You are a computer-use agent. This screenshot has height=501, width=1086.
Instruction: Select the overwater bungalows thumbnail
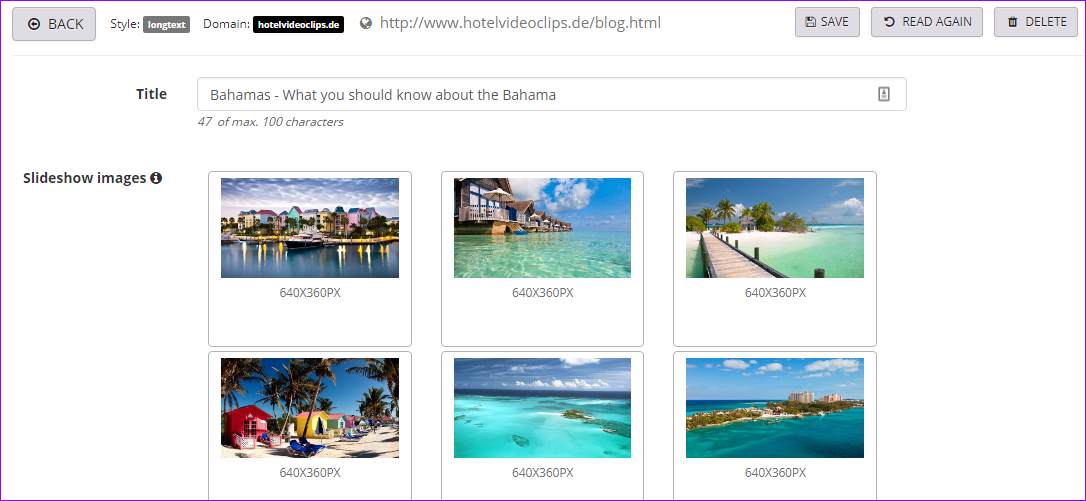542,228
